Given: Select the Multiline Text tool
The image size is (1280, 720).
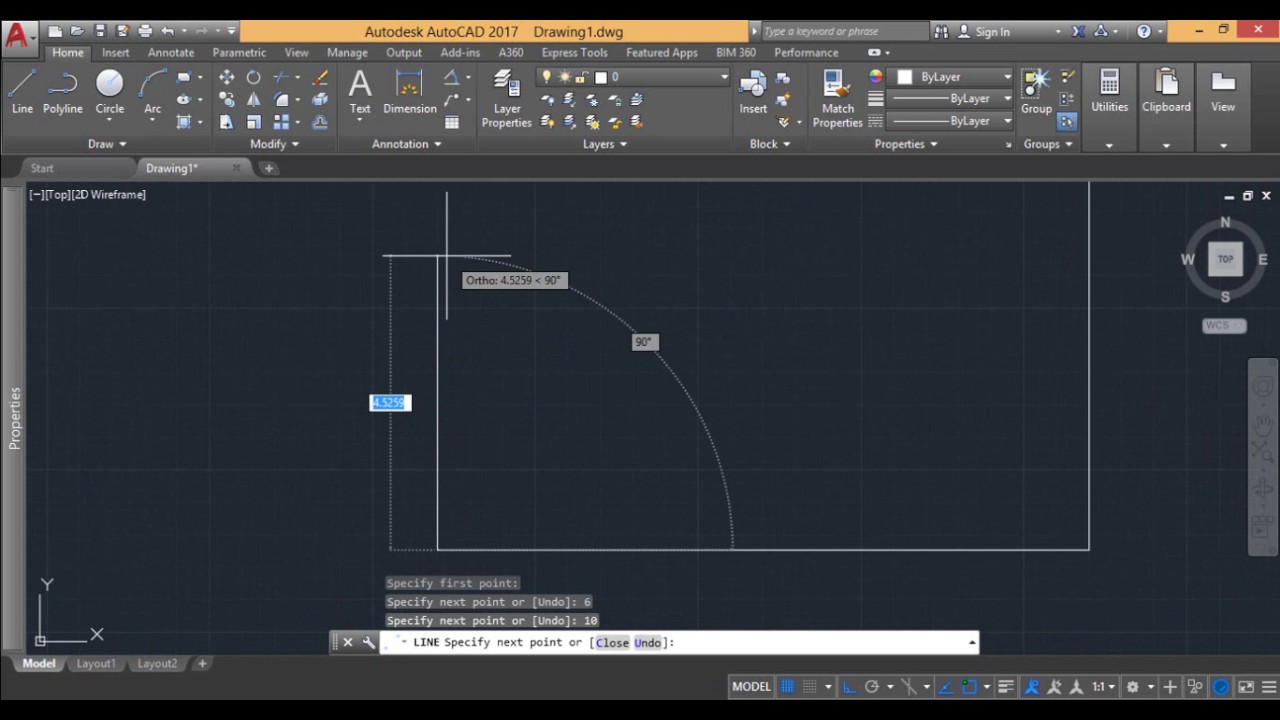Looking at the screenshot, I should (360, 90).
